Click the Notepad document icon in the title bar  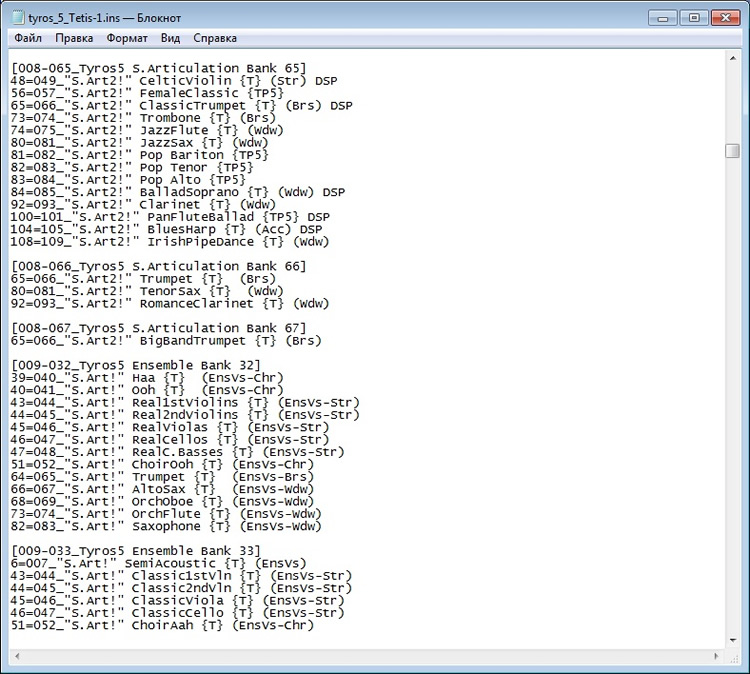pyautogui.click(x=18, y=18)
